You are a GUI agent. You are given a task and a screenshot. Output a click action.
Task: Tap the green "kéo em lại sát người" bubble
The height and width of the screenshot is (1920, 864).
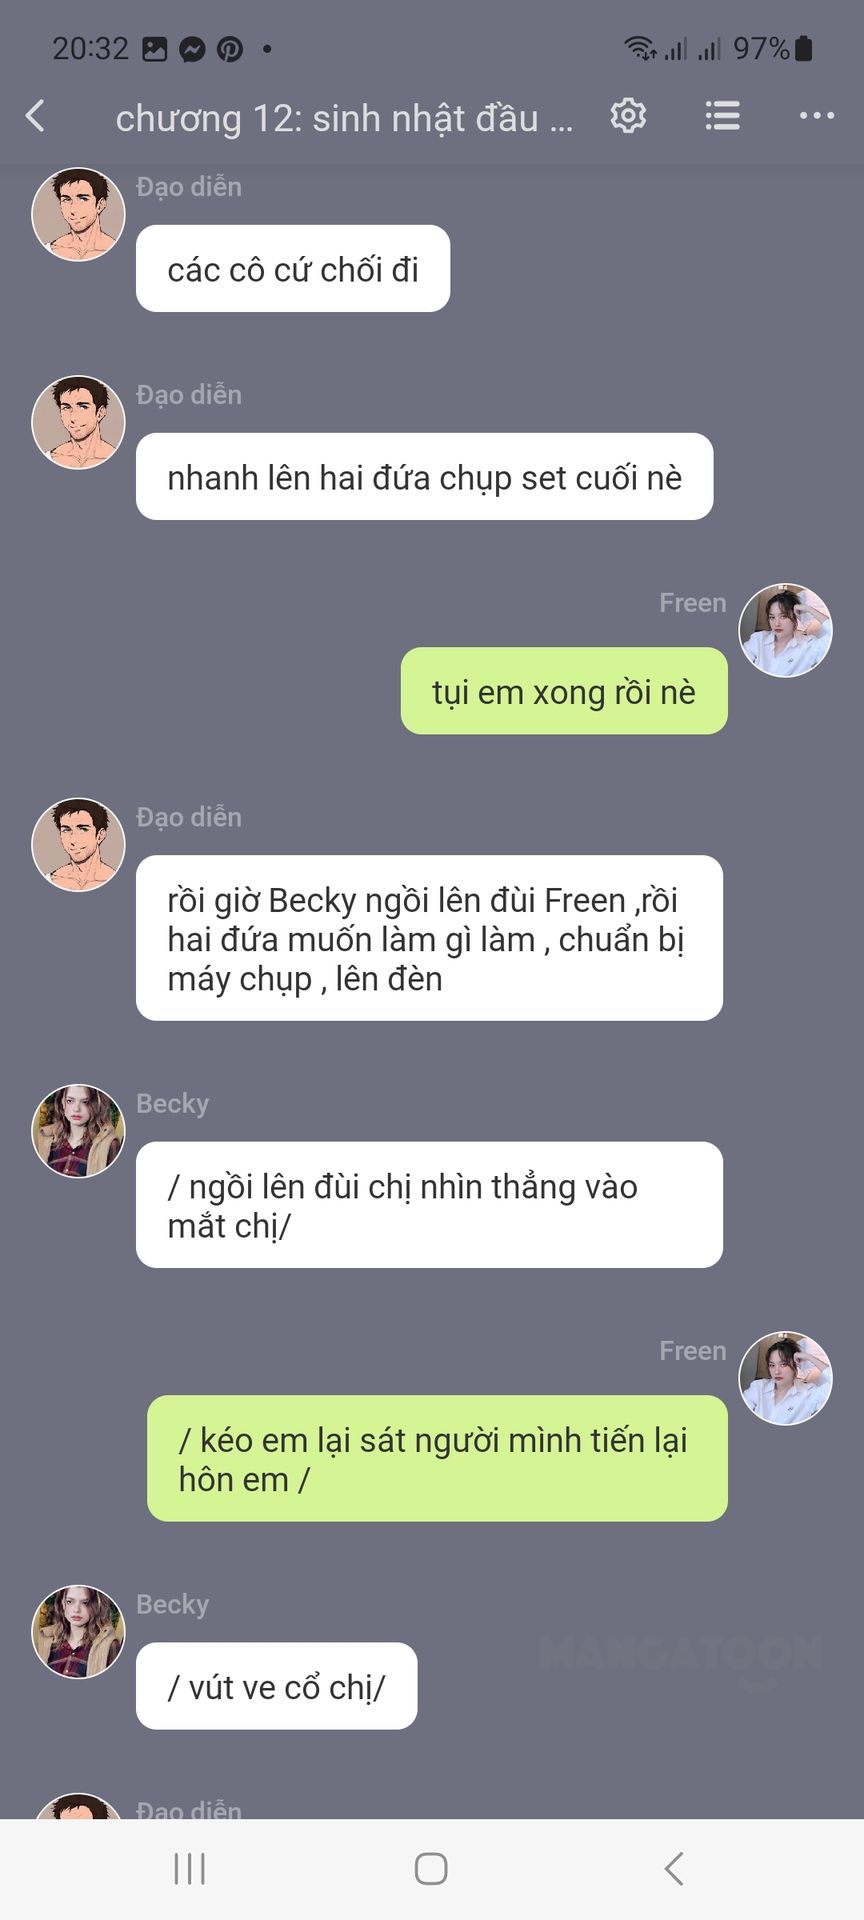[437, 1459]
